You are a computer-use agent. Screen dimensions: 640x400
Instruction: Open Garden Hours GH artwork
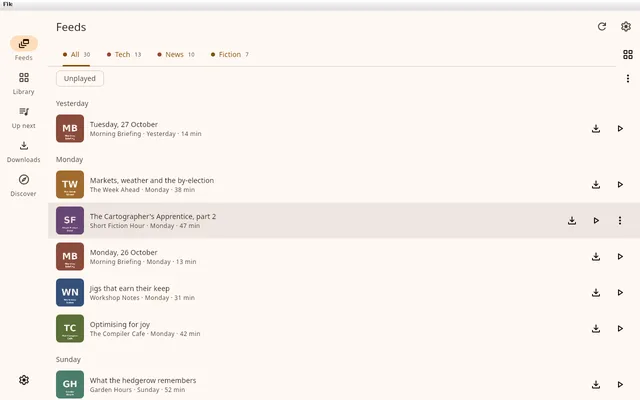pyautogui.click(x=70, y=384)
